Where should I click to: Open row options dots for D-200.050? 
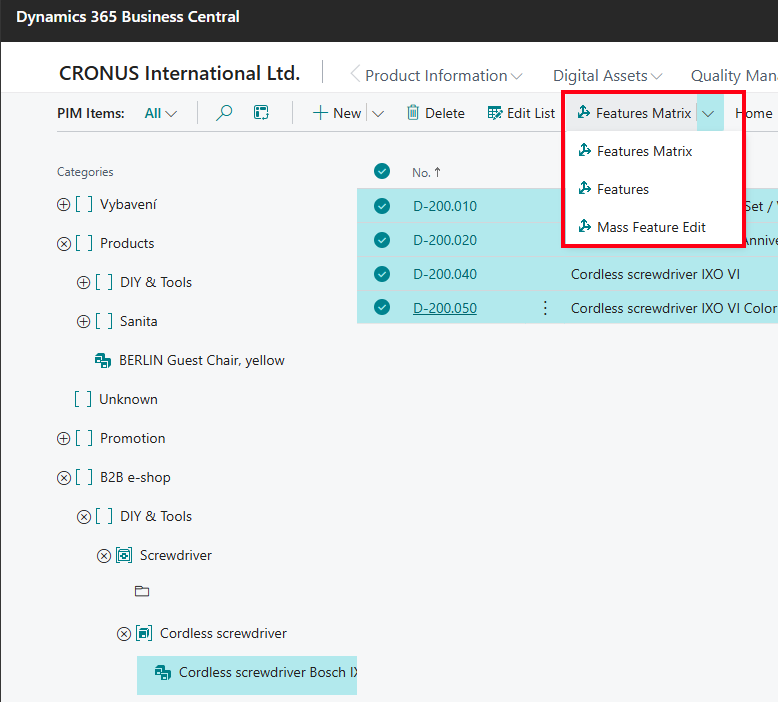(545, 308)
